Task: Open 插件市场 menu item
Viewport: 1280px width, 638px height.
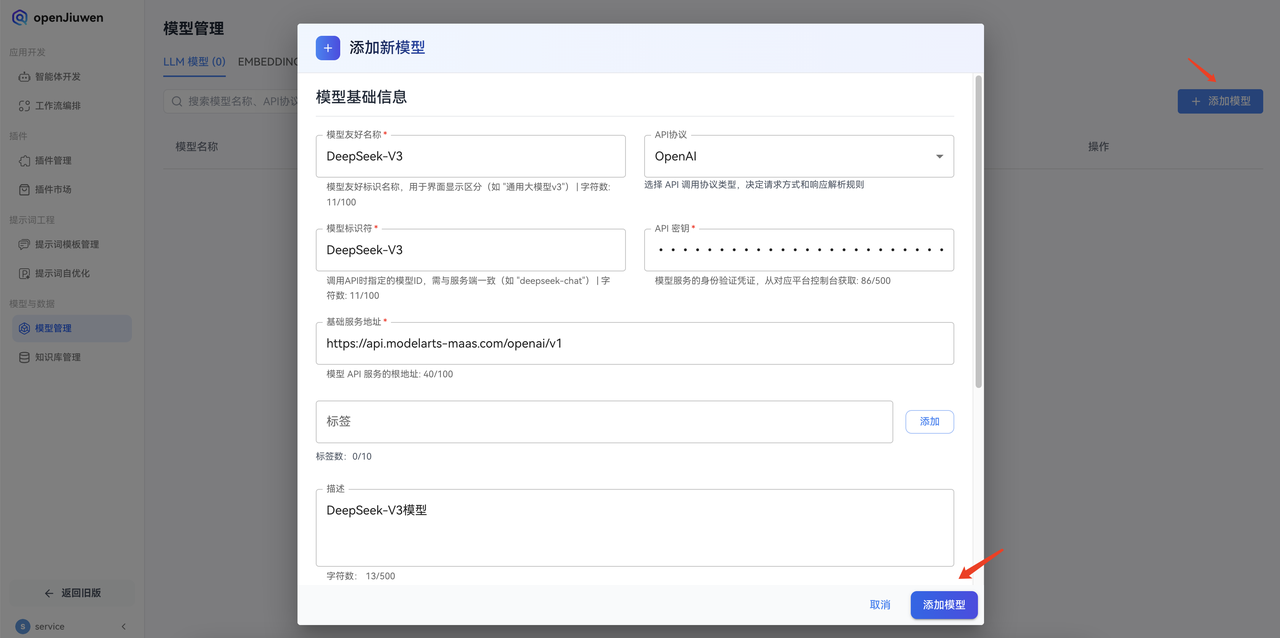Action: click(x=71, y=189)
